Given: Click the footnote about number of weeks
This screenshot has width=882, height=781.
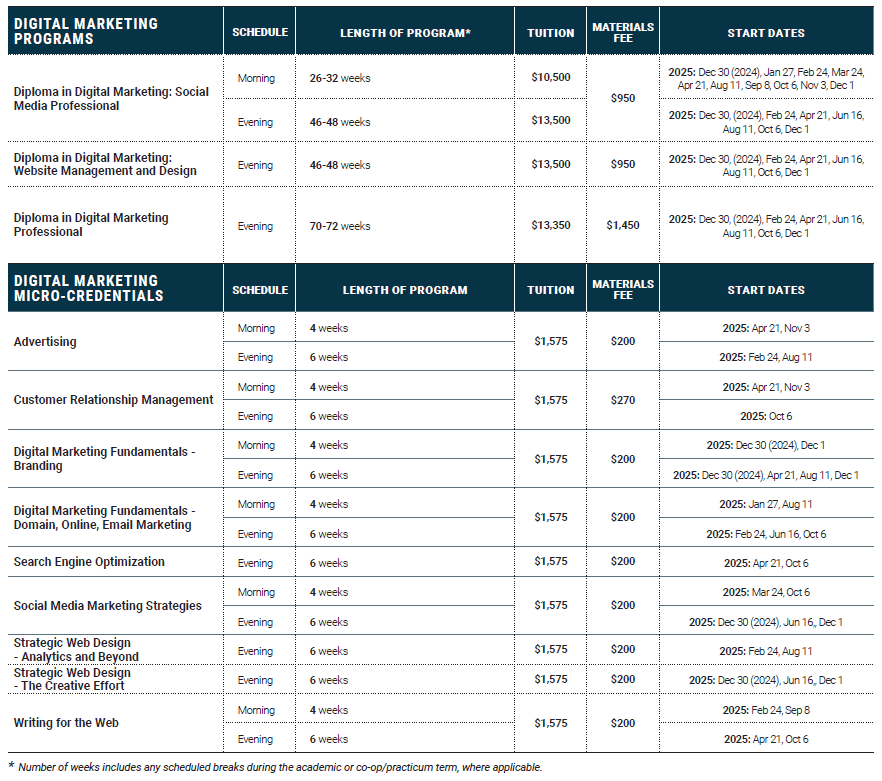Looking at the screenshot, I should (x=280, y=767).
